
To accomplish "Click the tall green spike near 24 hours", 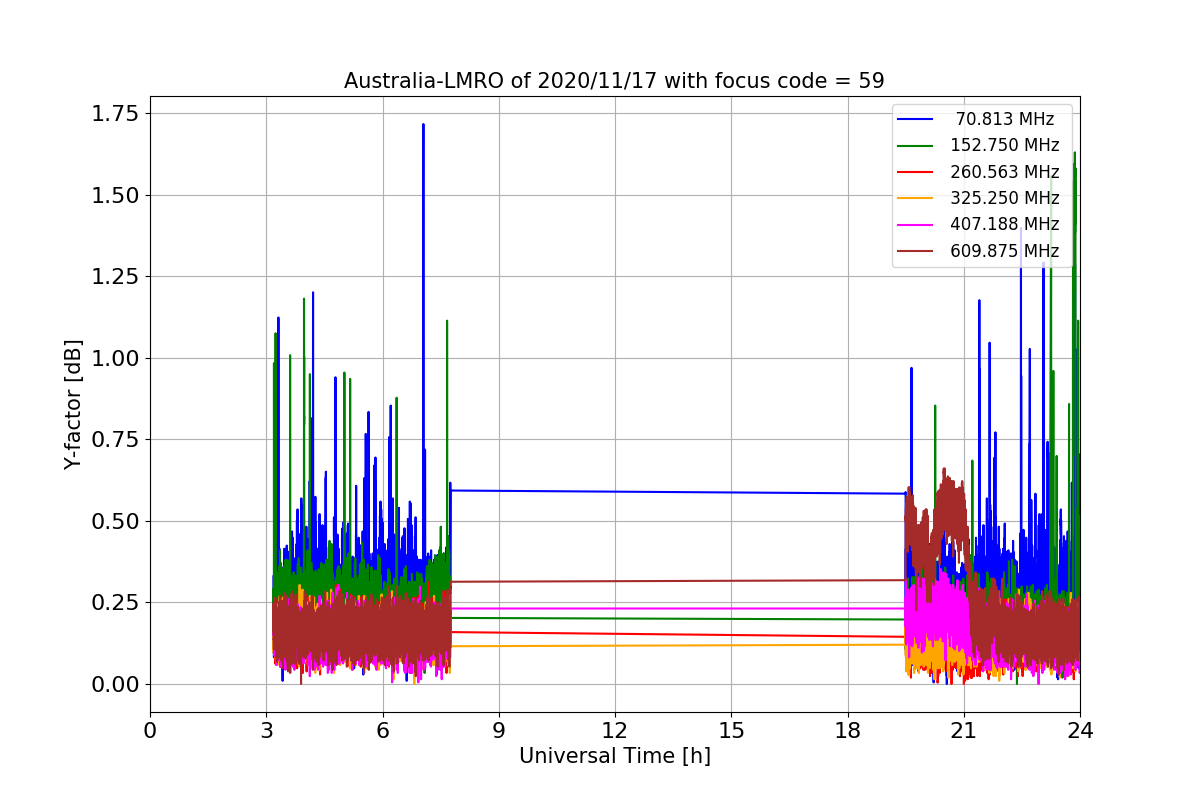I will click(1074, 220).
